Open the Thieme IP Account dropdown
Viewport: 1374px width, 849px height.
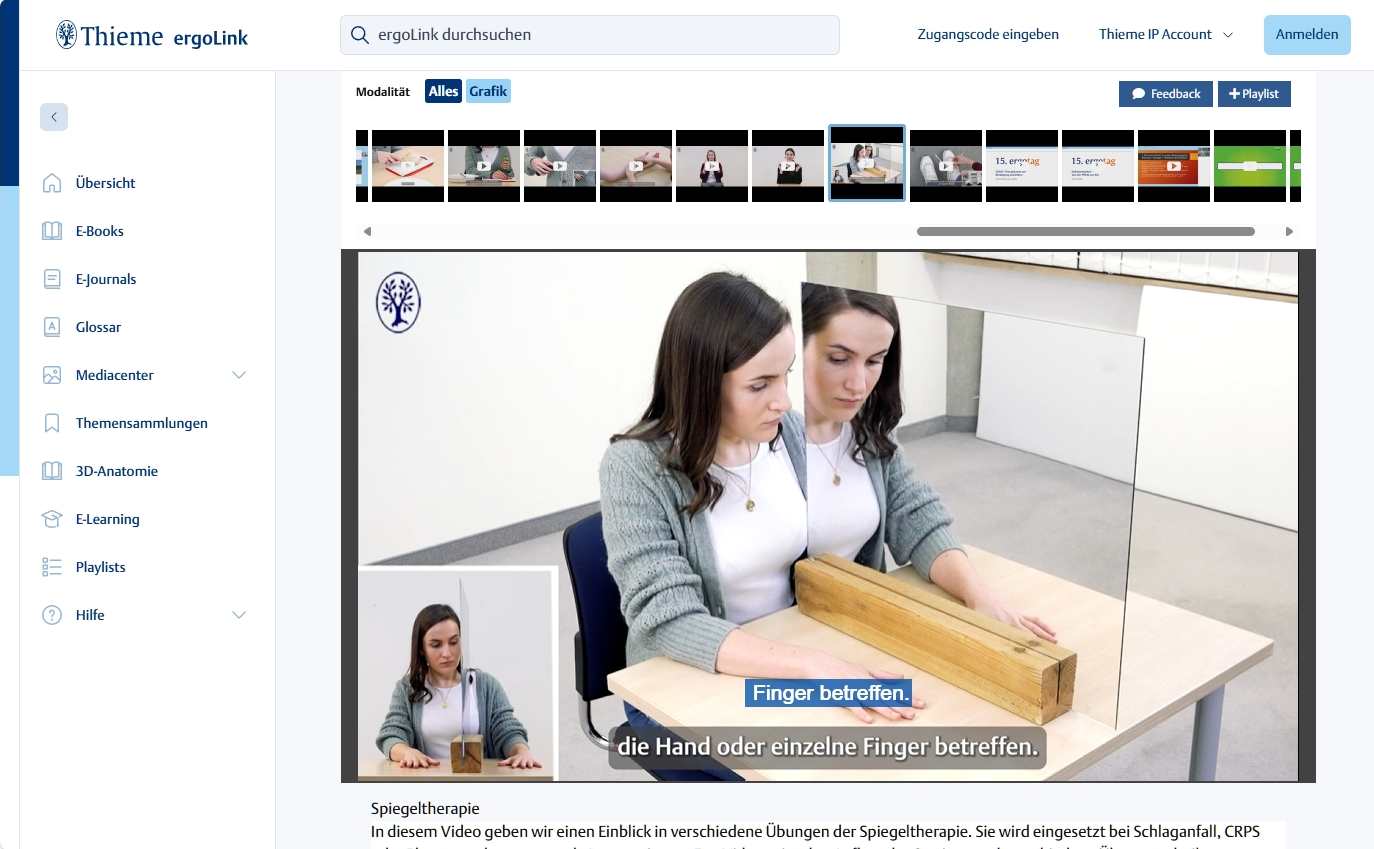[1165, 34]
